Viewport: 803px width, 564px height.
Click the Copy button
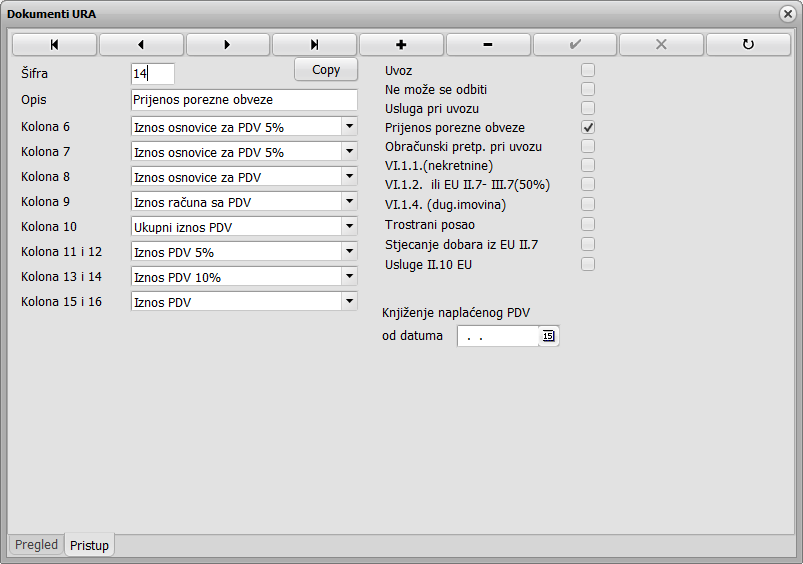click(326, 70)
